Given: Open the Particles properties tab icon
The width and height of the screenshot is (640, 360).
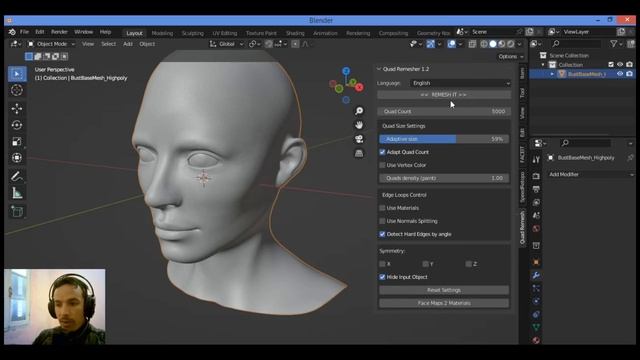Looking at the screenshot, I should [536, 288].
